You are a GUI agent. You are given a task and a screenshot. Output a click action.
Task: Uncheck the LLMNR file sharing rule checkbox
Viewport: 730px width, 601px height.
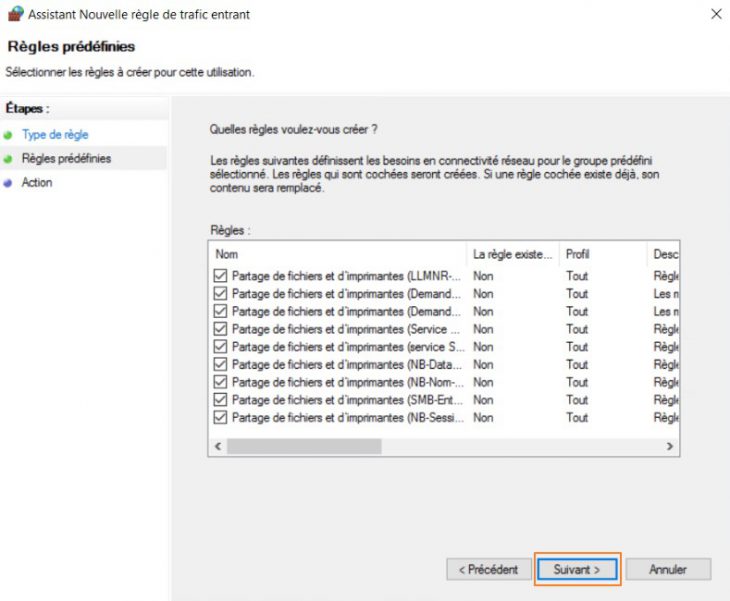(x=220, y=276)
